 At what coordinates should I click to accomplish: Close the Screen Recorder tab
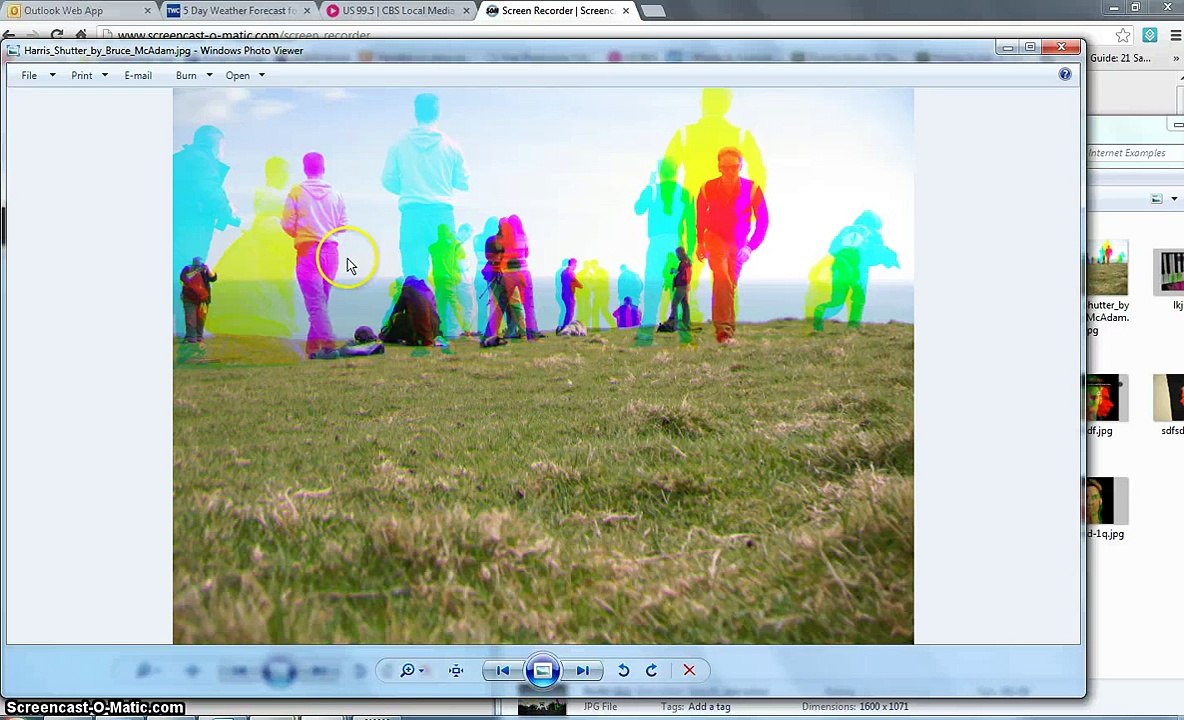point(626,11)
